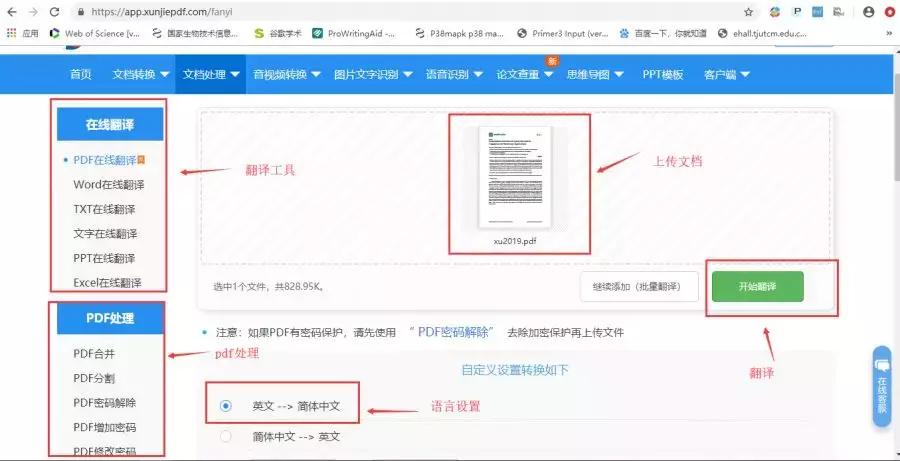Open PDF增加密码 in the sidebar
The image size is (900, 461).
coord(105,427)
